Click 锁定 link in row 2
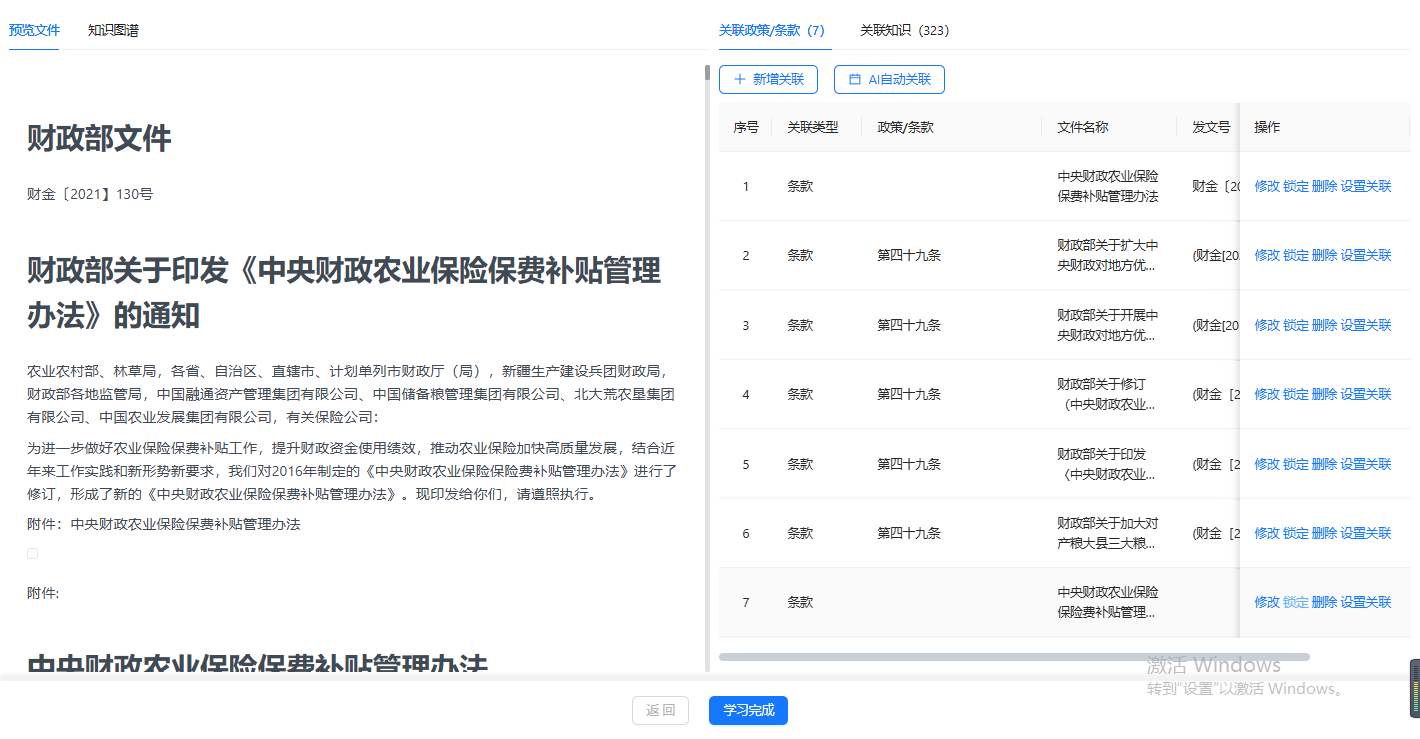This screenshot has height=739, width=1420. [1296, 256]
